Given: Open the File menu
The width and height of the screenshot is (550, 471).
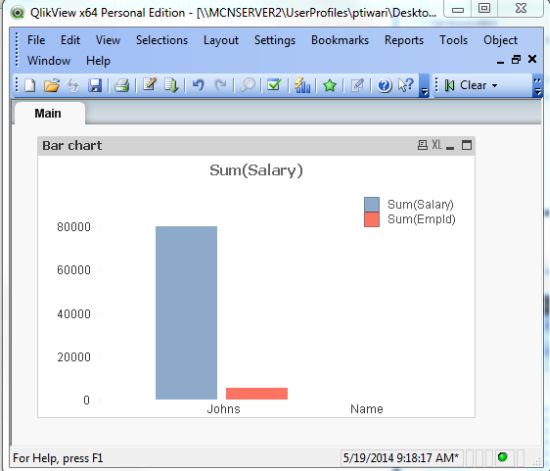Looking at the screenshot, I should (x=36, y=40).
